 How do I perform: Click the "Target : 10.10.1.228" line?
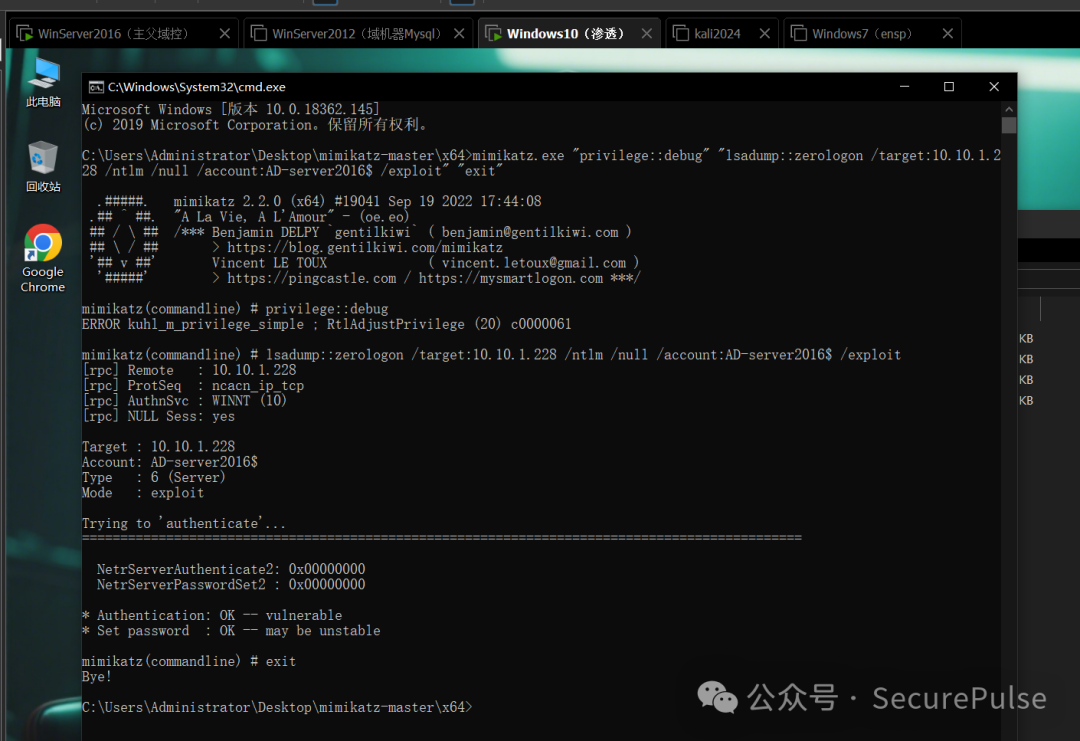coord(158,446)
